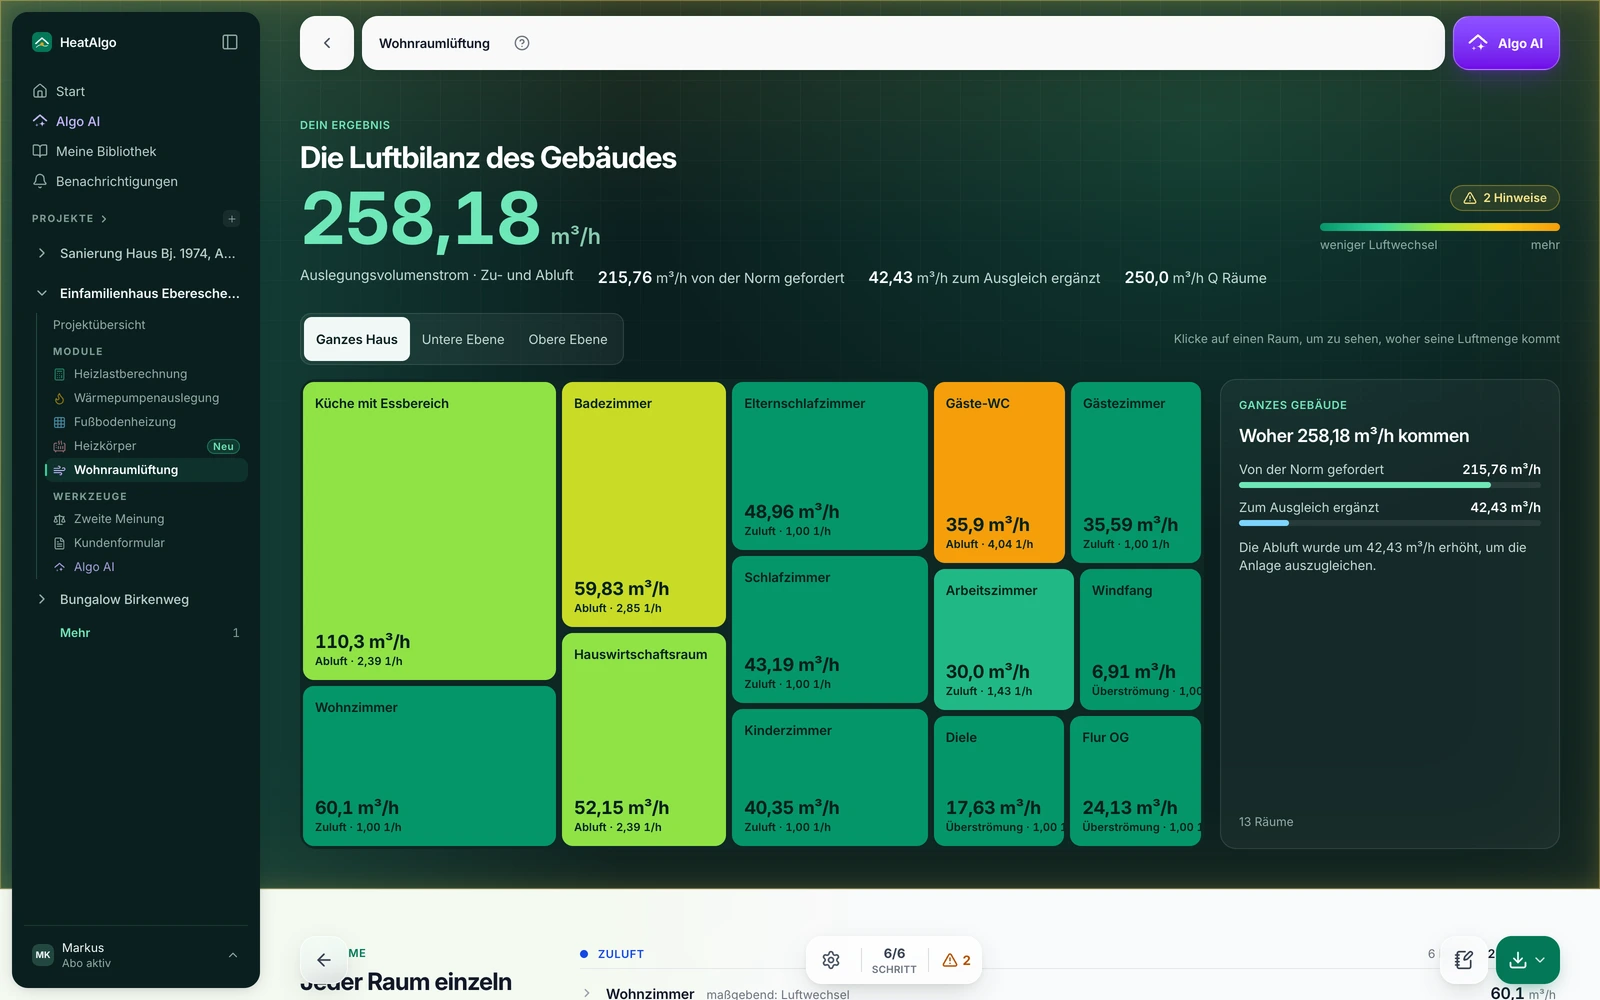Open the help icon beside Wohnraumlüftung
The width and height of the screenshot is (1600, 1000).
point(522,43)
